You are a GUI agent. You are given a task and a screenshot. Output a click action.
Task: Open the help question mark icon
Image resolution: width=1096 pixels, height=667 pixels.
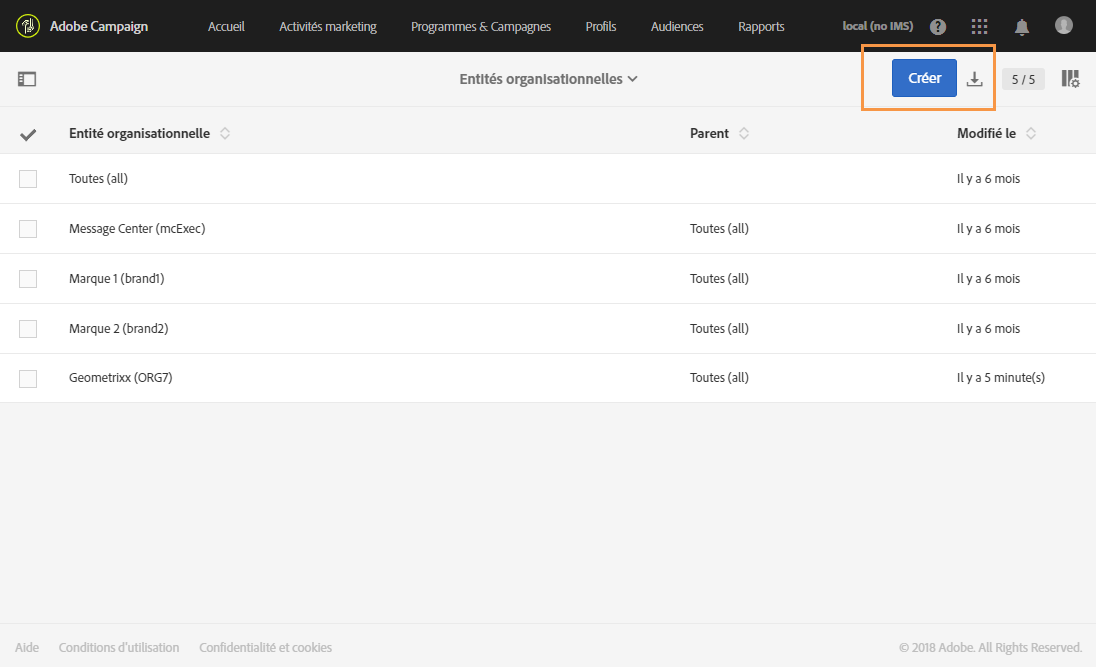click(x=938, y=27)
